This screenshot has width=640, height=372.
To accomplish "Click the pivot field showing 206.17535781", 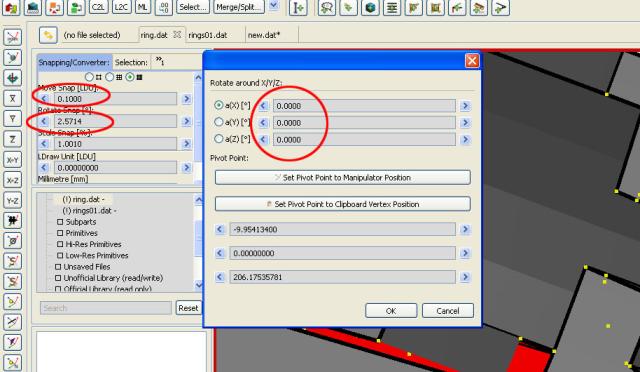I will 342,277.
